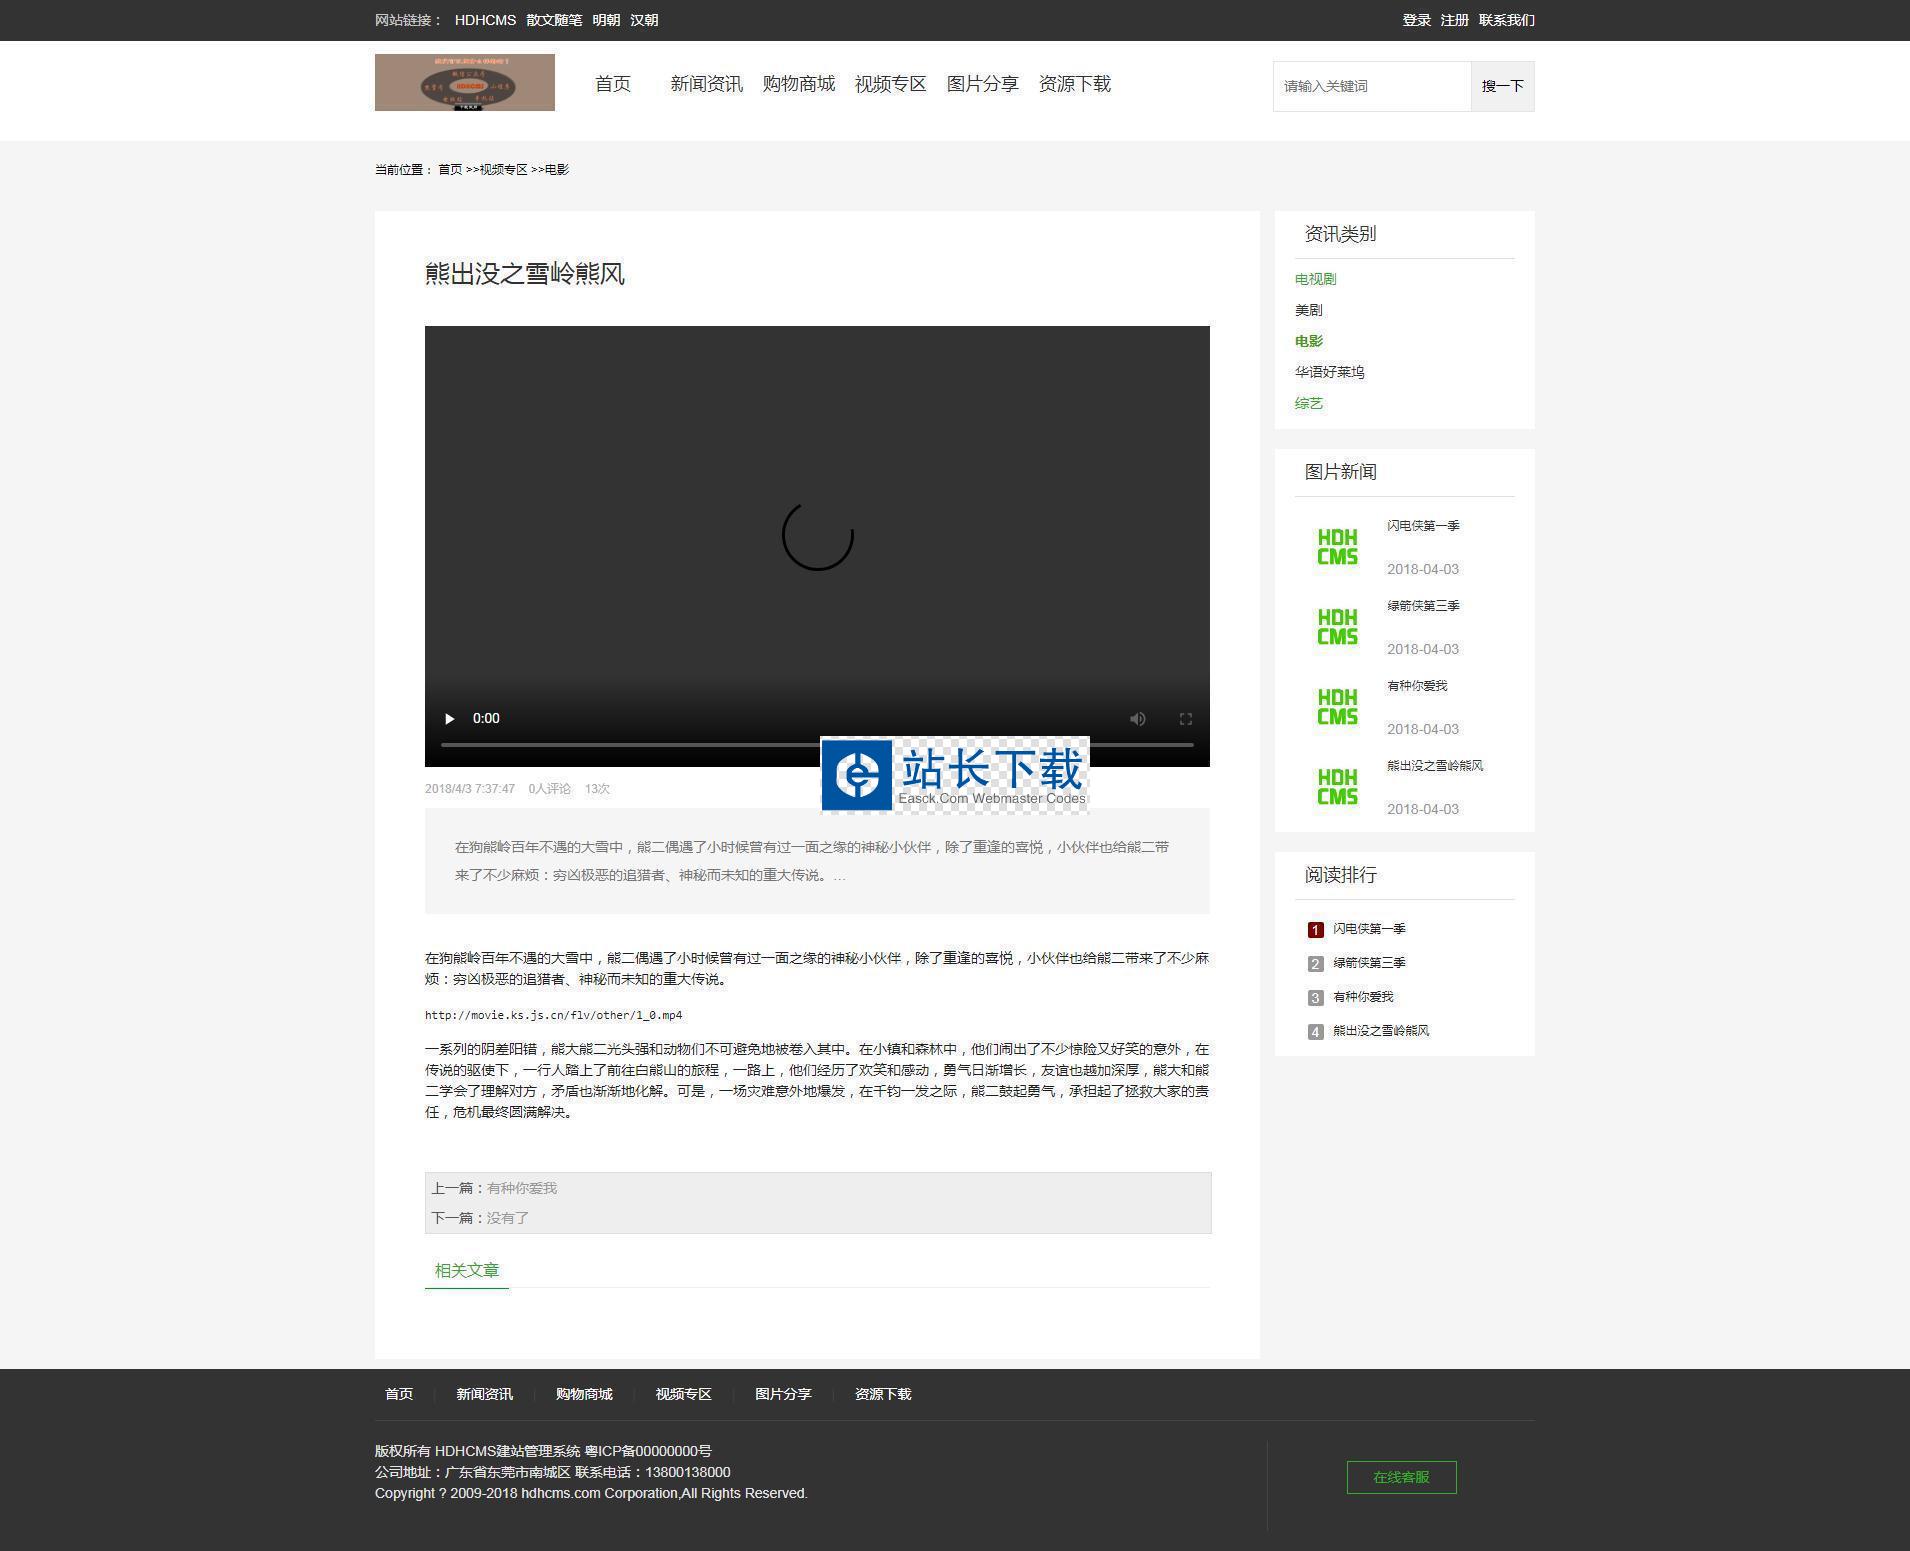
Task: Open 熊出没之雪岭熊风 title in 图片新闻
Action: coord(1435,766)
